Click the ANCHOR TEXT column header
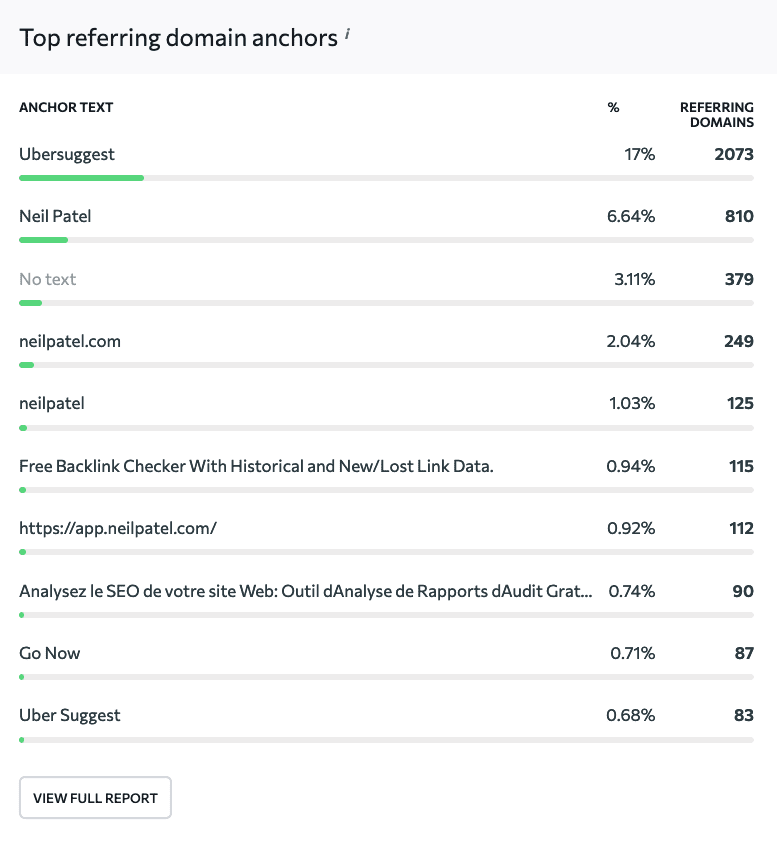Image resolution: width=777 pixels, height=852 pixels. click(x=66, y=107)
